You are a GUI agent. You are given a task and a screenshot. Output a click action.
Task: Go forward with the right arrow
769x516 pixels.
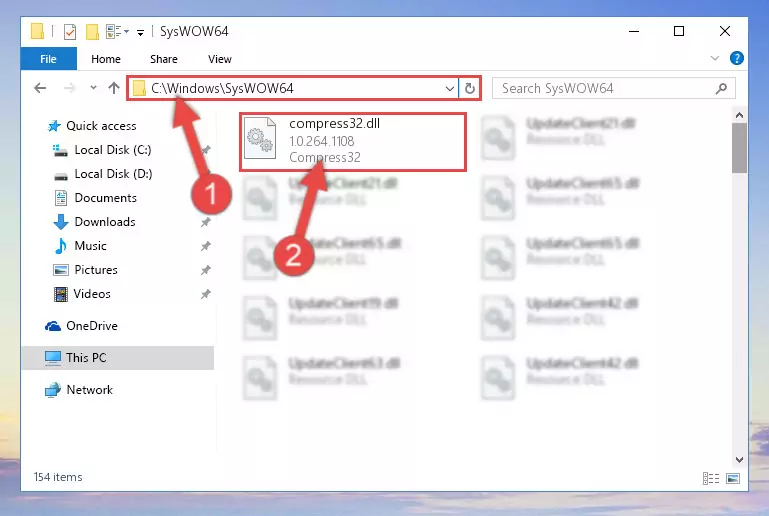(x=70, y=88)
